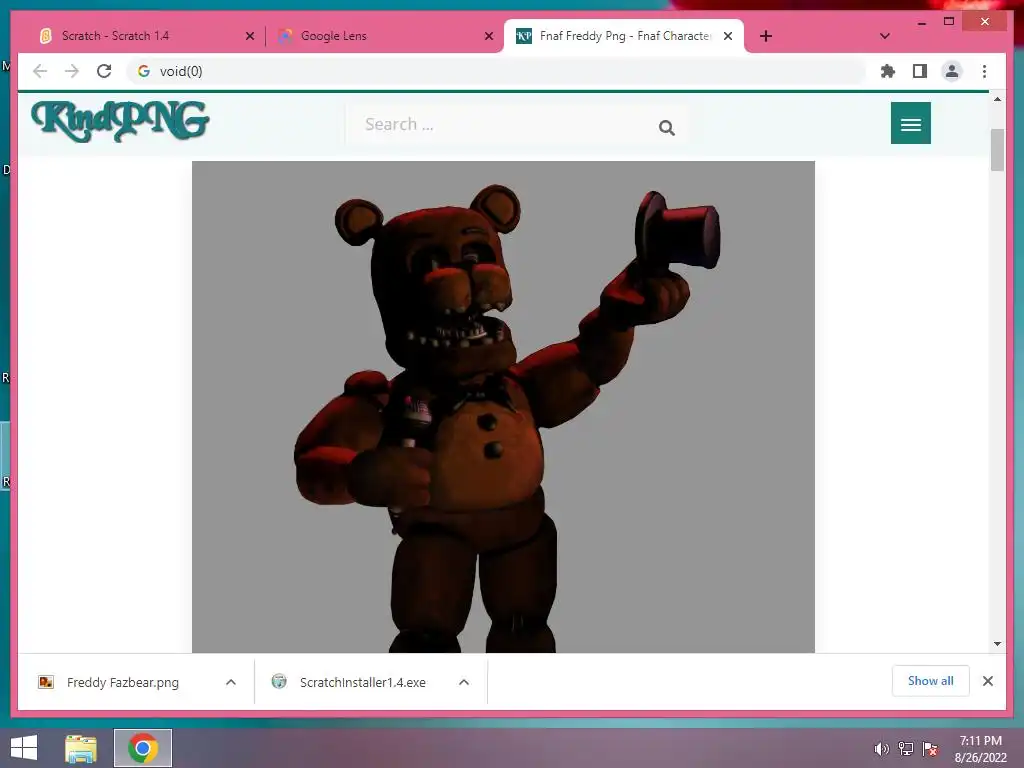Open File Explorer from taskbar
Screen dimensions: 1024x768
pyautogui.click(x=81, y=748)
